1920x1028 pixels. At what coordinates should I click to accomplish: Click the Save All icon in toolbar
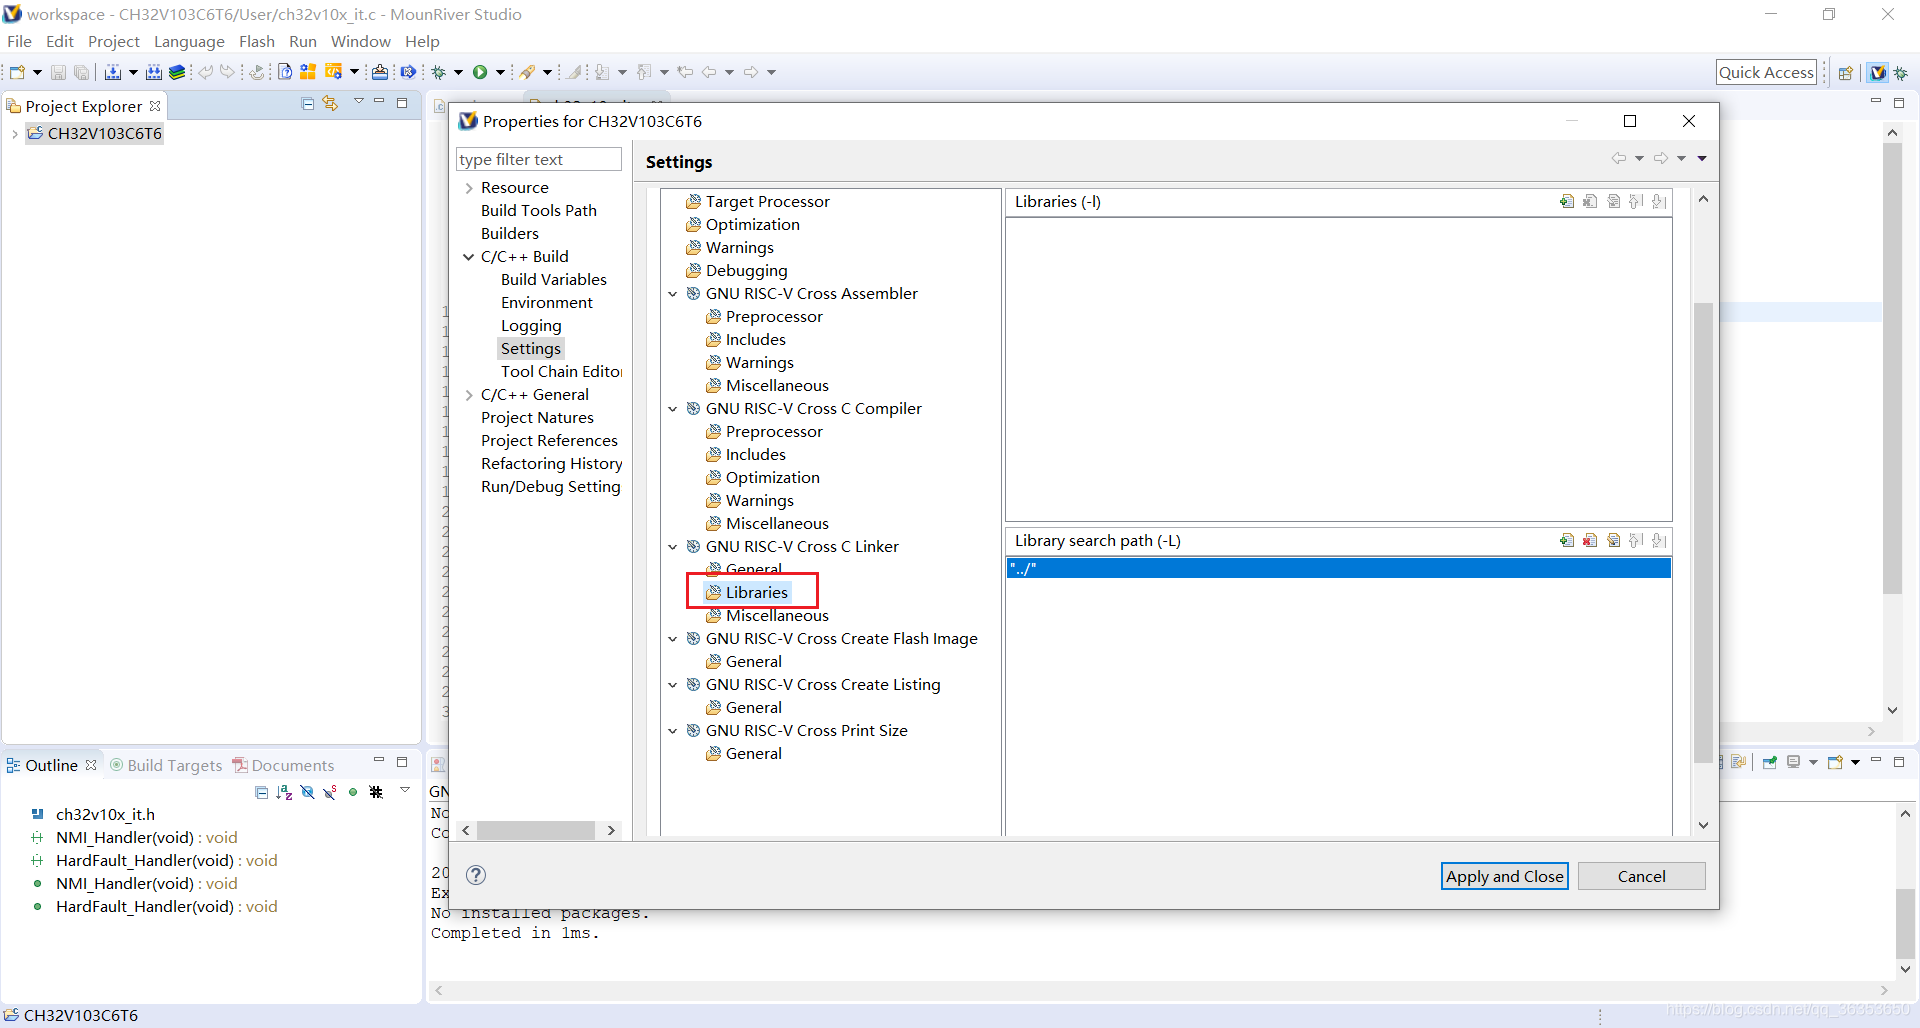(x=81, y=72)
